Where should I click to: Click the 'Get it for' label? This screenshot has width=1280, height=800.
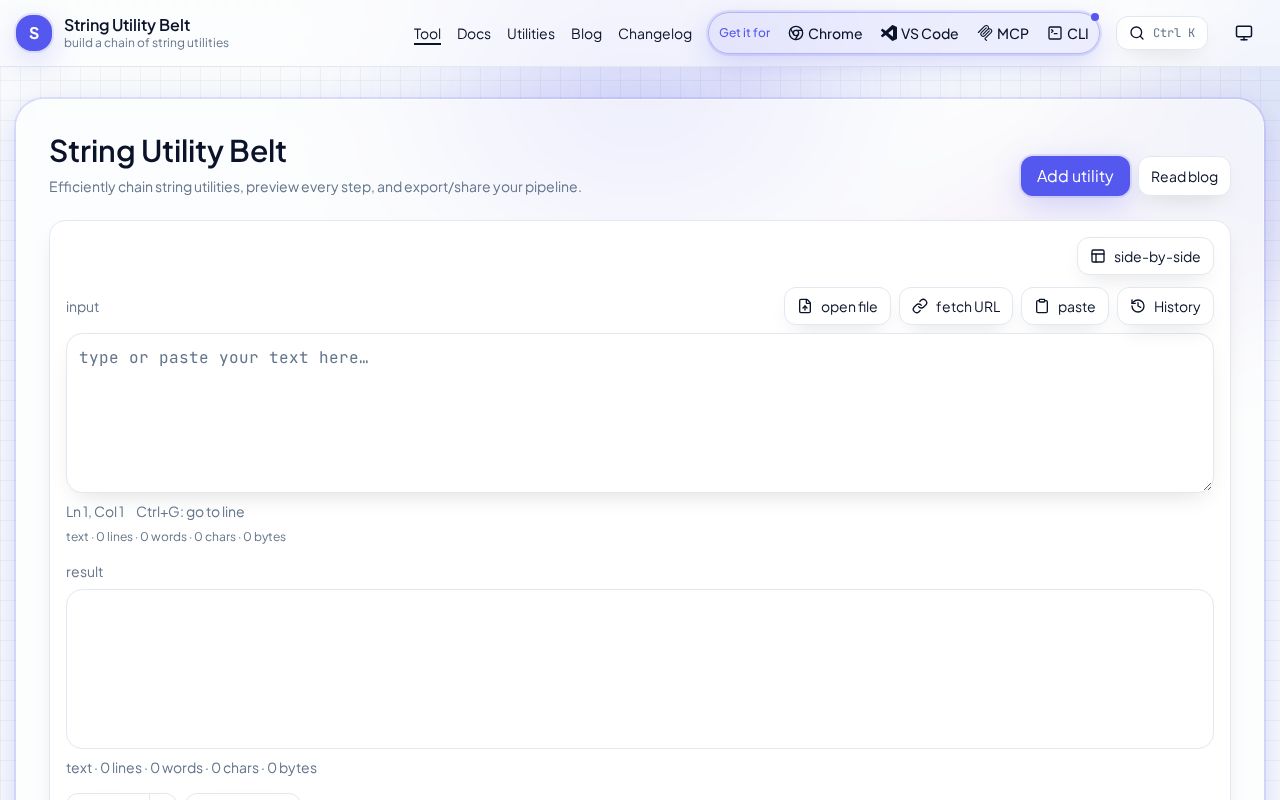744,33
